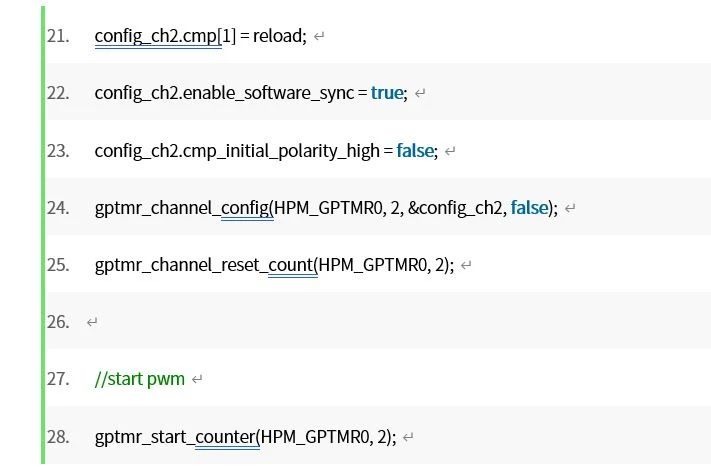The width and height of the screenshot is (711, 467).
Task: Click line number 27
Action: click(58, 379)
